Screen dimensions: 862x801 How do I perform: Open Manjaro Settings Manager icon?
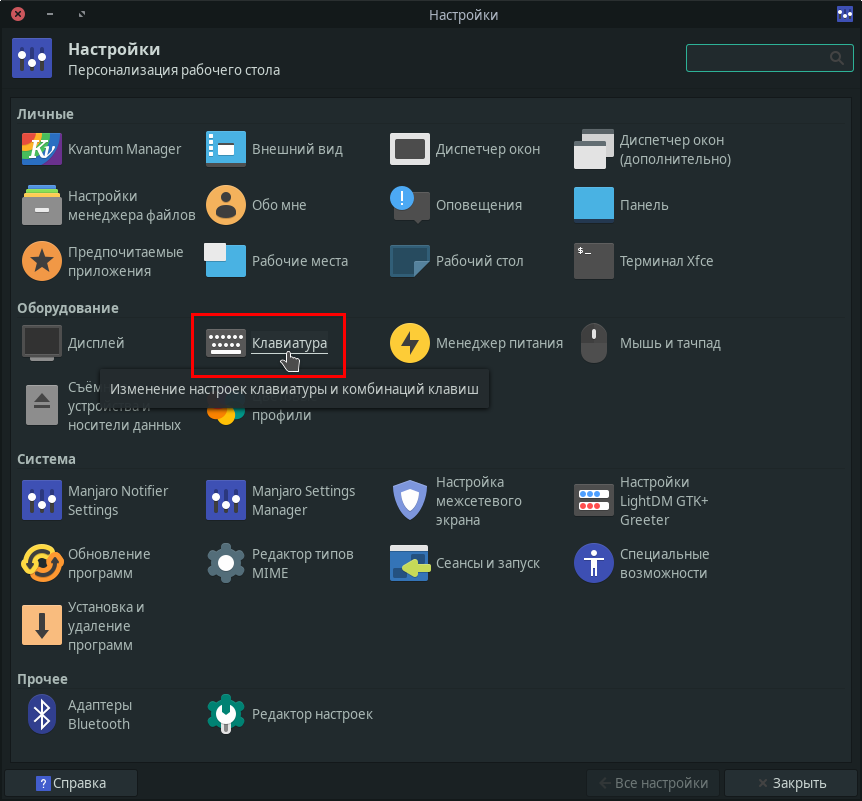point(225,500)
